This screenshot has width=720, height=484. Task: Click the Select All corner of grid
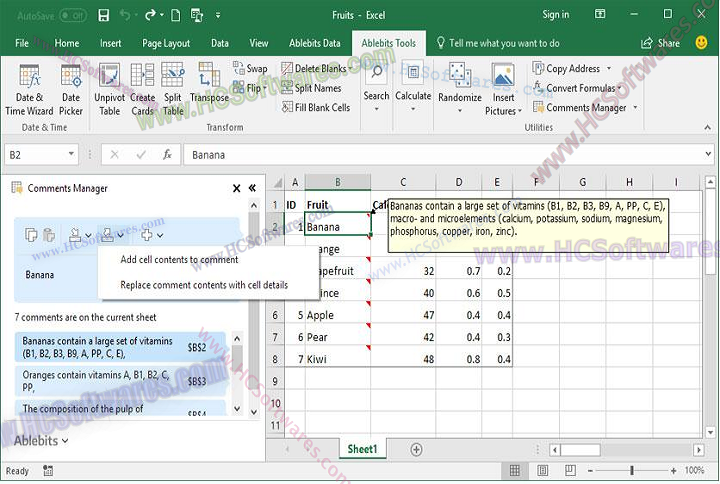point(277,182)
